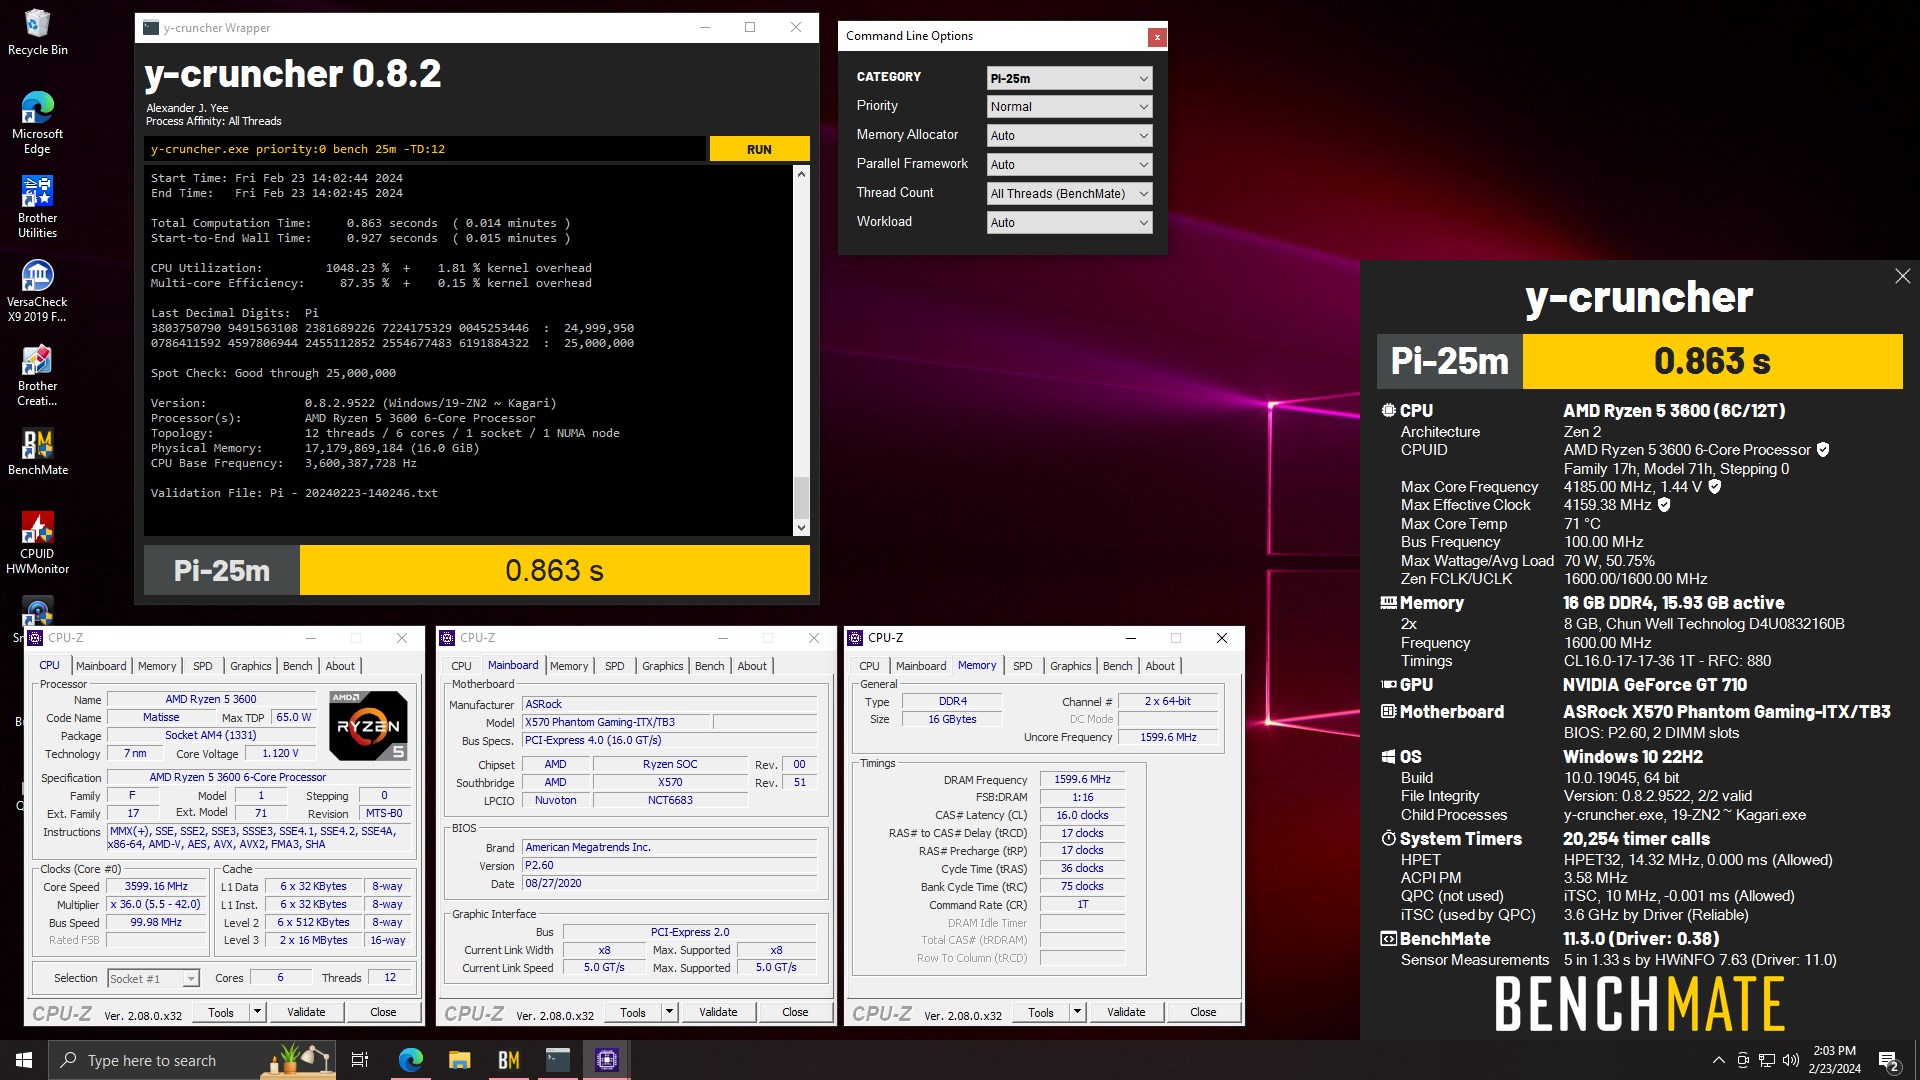This screenshot has width=1920, height=1080.
Task: Open the Recycle Bin desktop icon
Action: point(37,32)
